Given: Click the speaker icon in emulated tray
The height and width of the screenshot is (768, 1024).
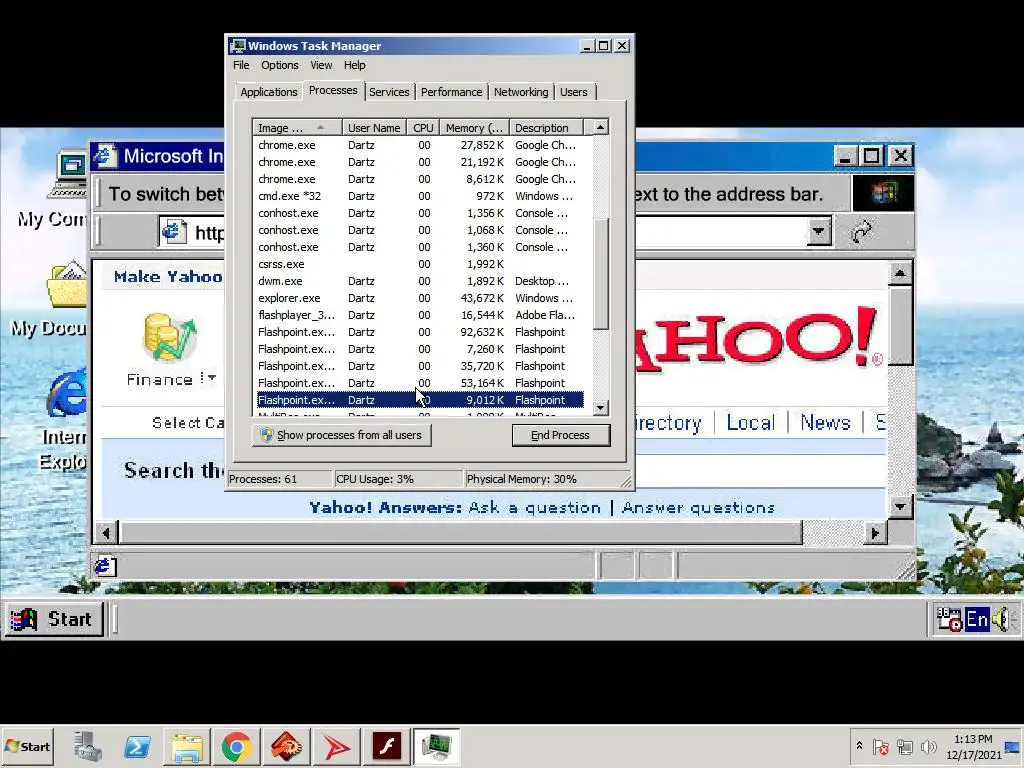Looking at the screenshot, I should coord(1002,619).
